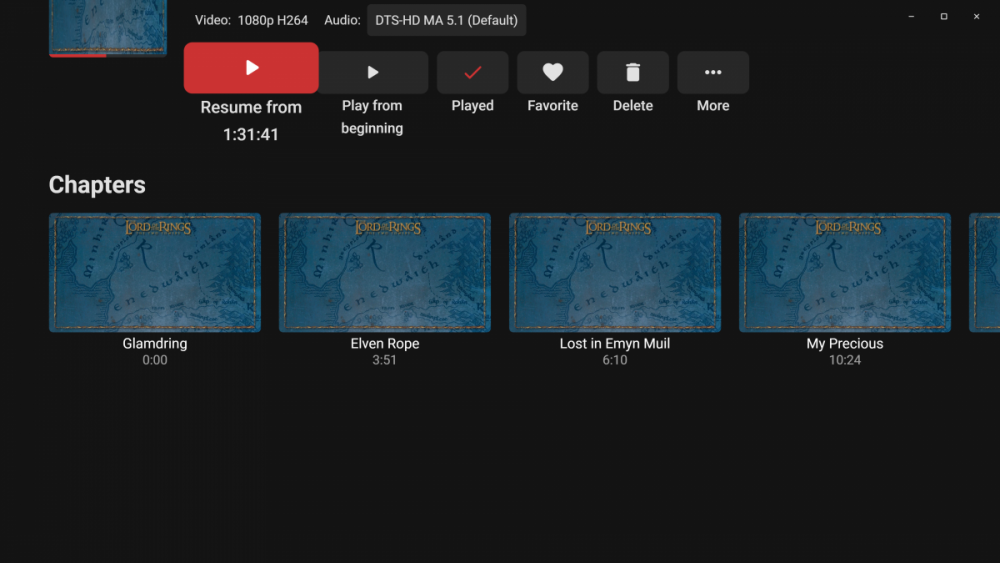The image size is (1000, 563).
Task: Click the 3:51 chapter timestamp
Action: coord(385,360)
